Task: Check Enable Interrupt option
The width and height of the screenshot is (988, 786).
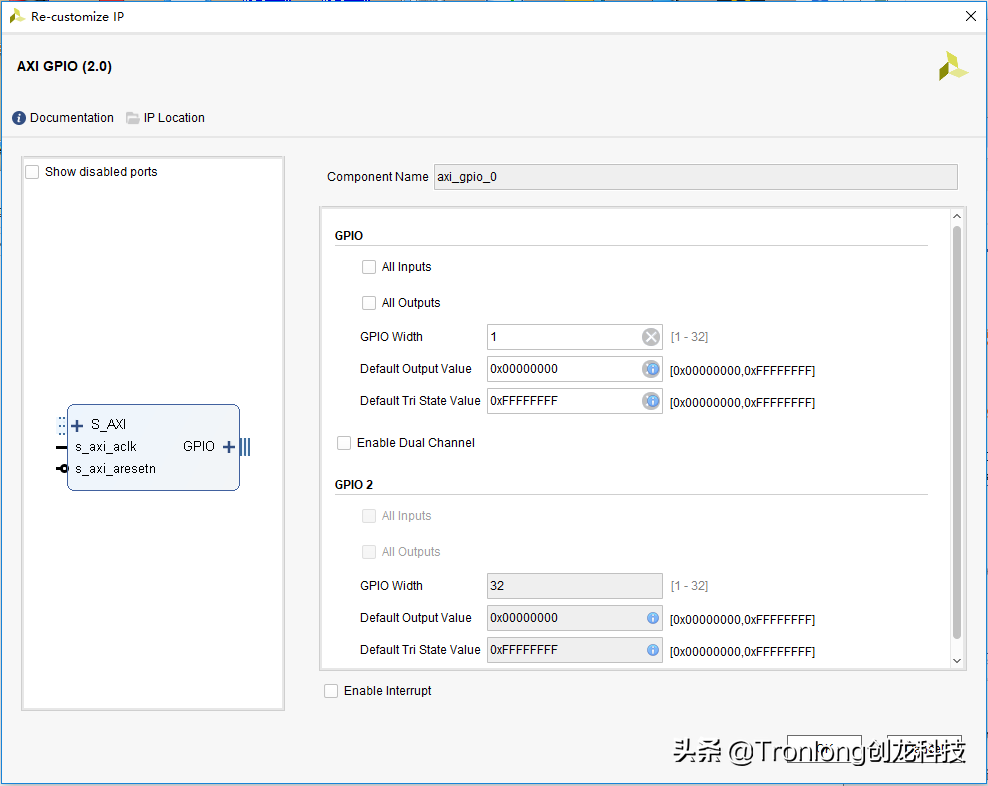Action: pos(331,691)
